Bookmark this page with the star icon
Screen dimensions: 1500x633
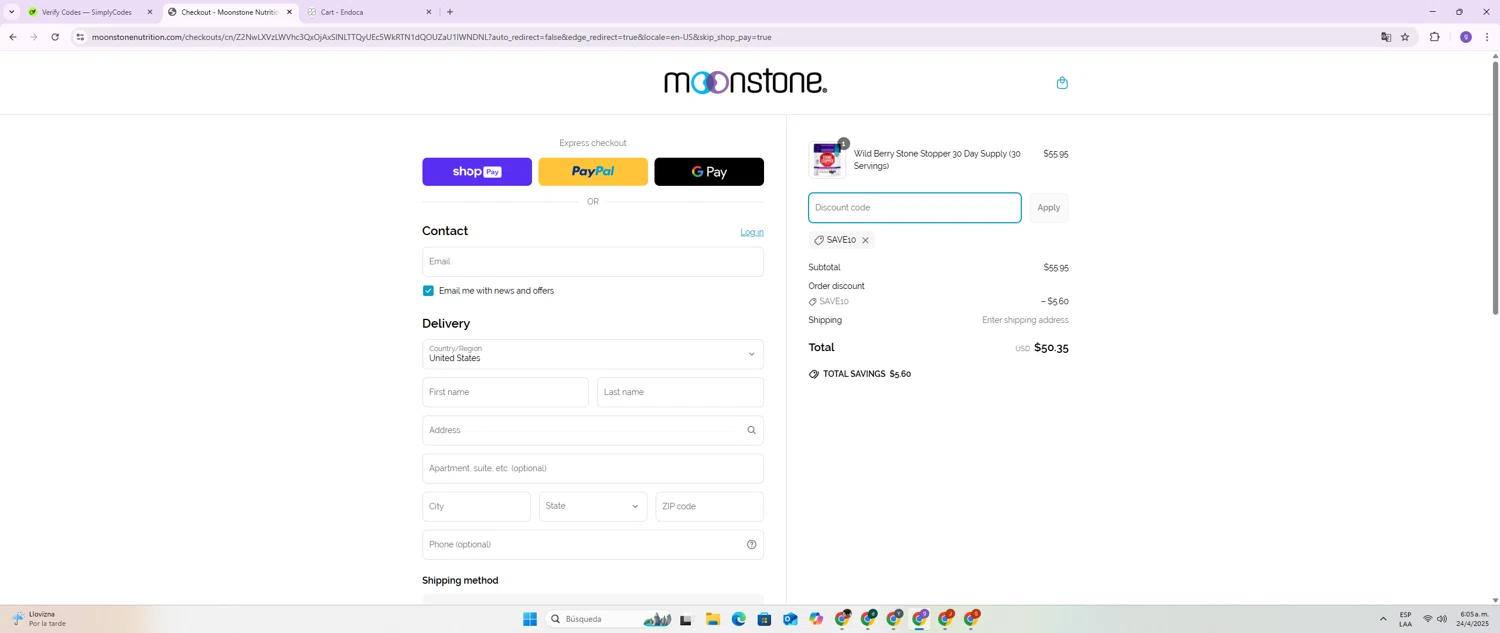[1405, 37]
